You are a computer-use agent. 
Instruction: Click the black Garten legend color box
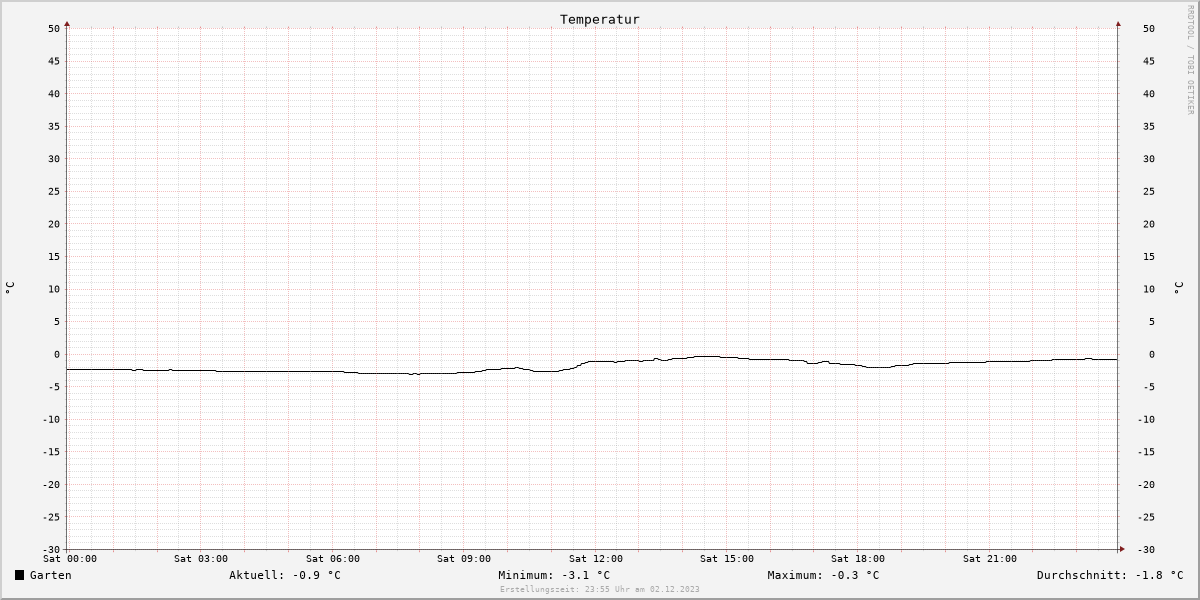click(19, 575)
